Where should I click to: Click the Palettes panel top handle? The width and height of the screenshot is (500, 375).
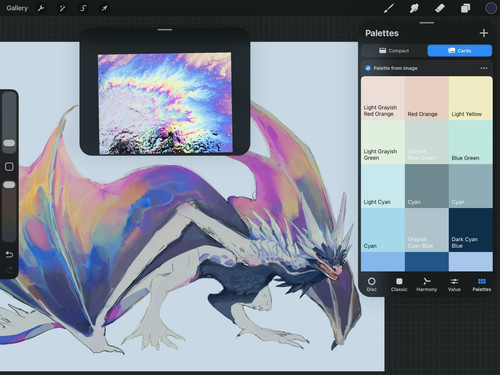(x=427, y=23)
